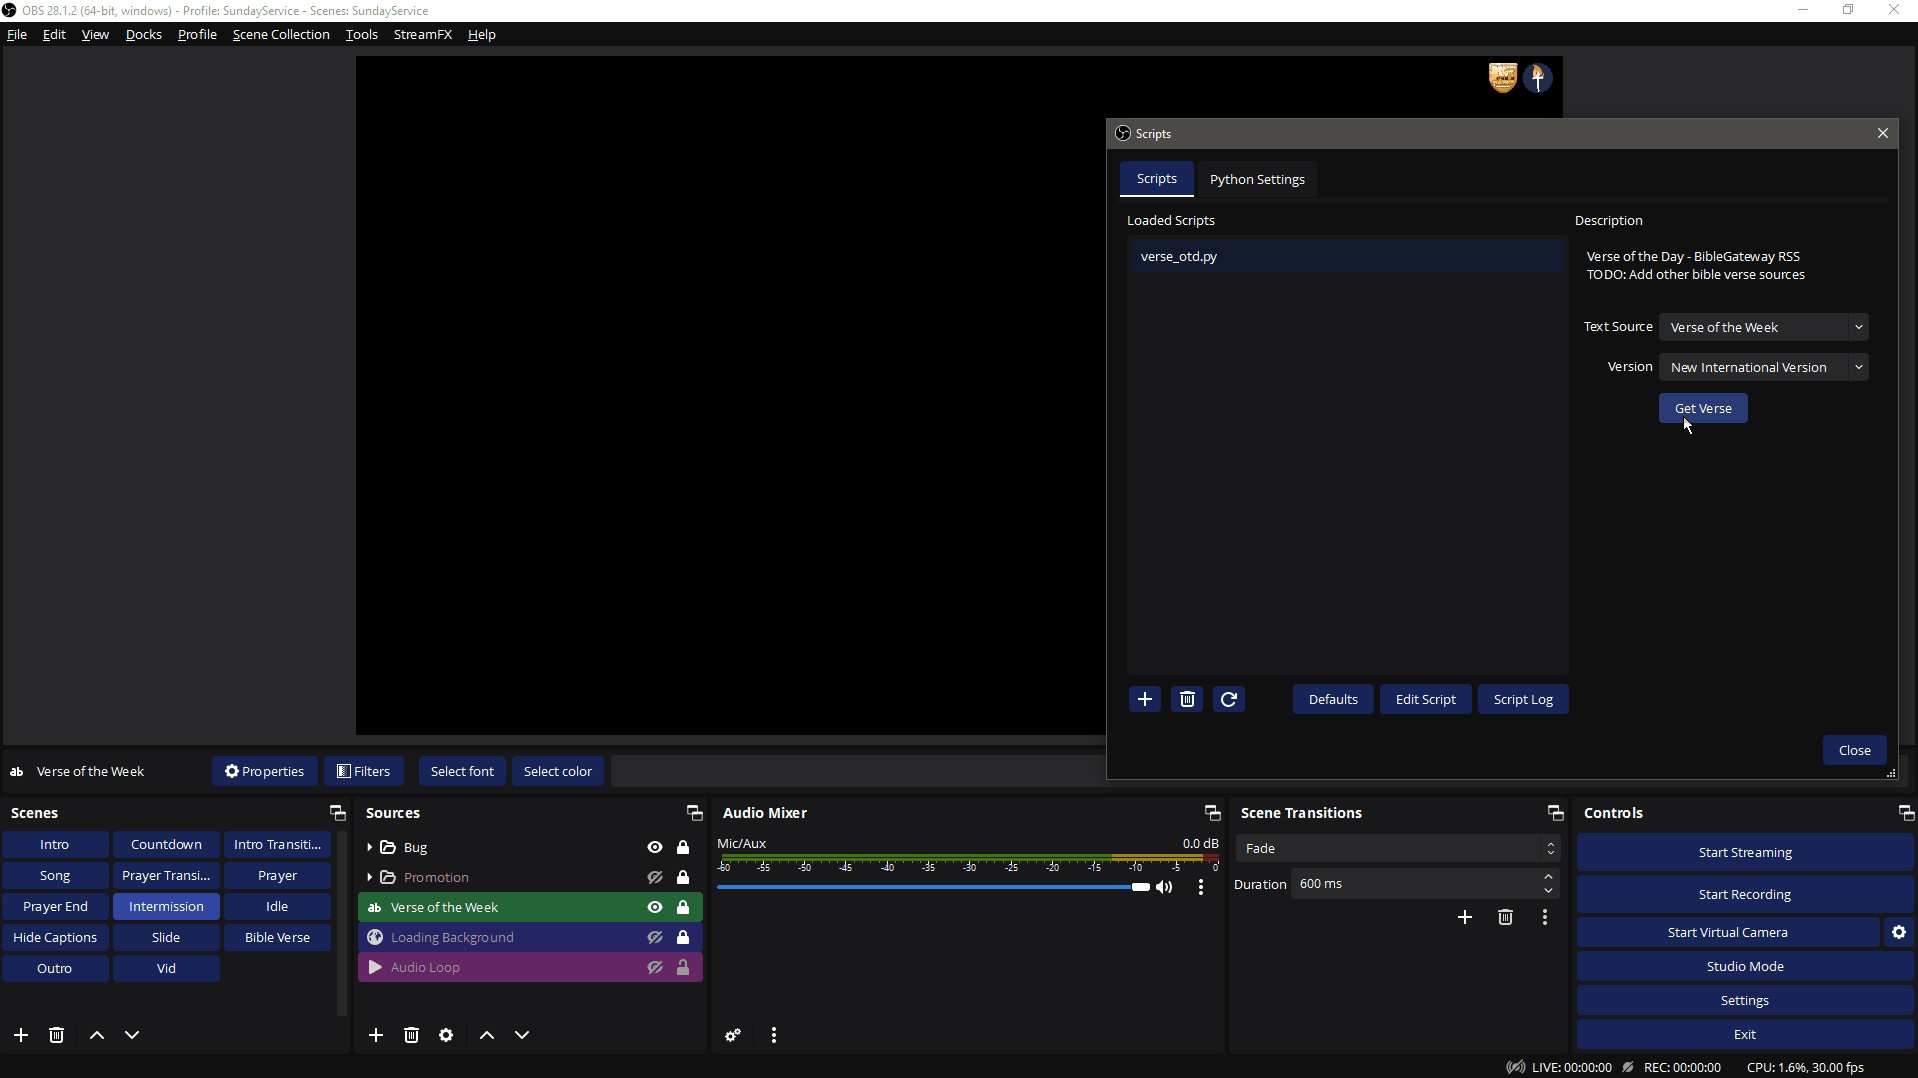The width and height of the screenshot is (1918, 1078).
Task: Start Streaming from Controls
Action: (1744, 852)
